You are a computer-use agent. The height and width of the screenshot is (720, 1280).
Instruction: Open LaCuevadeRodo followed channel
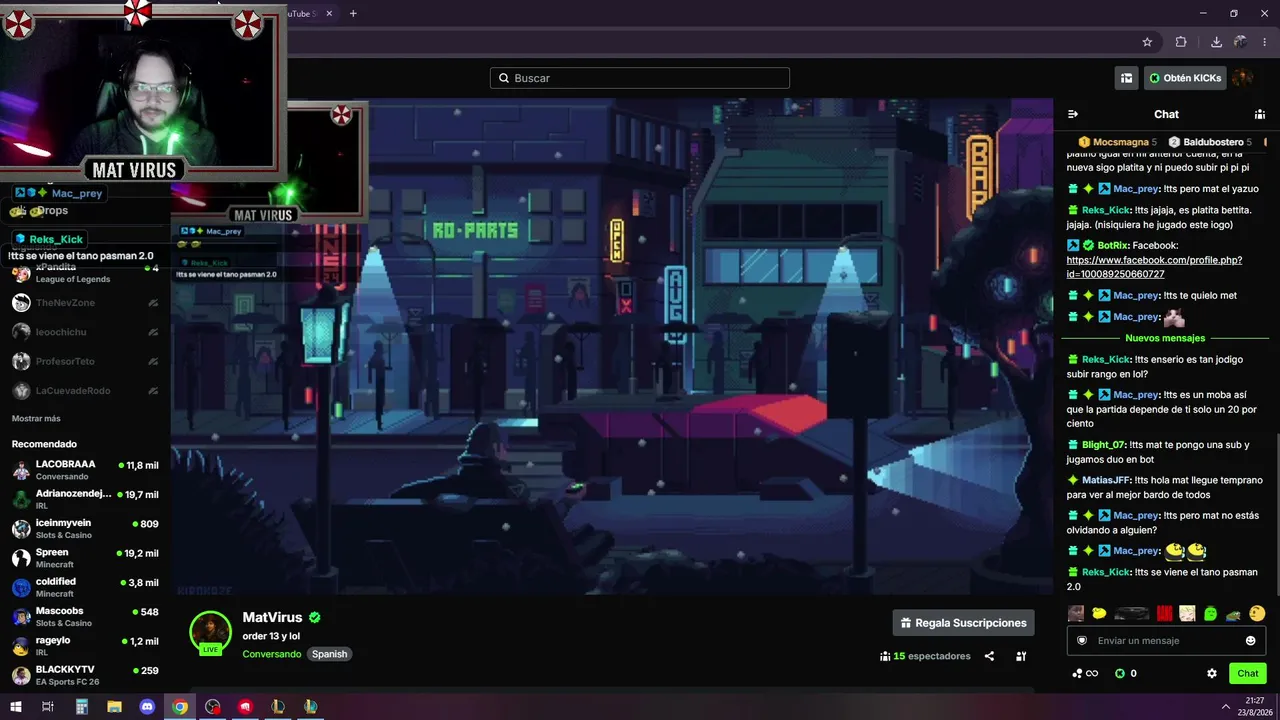85,391
